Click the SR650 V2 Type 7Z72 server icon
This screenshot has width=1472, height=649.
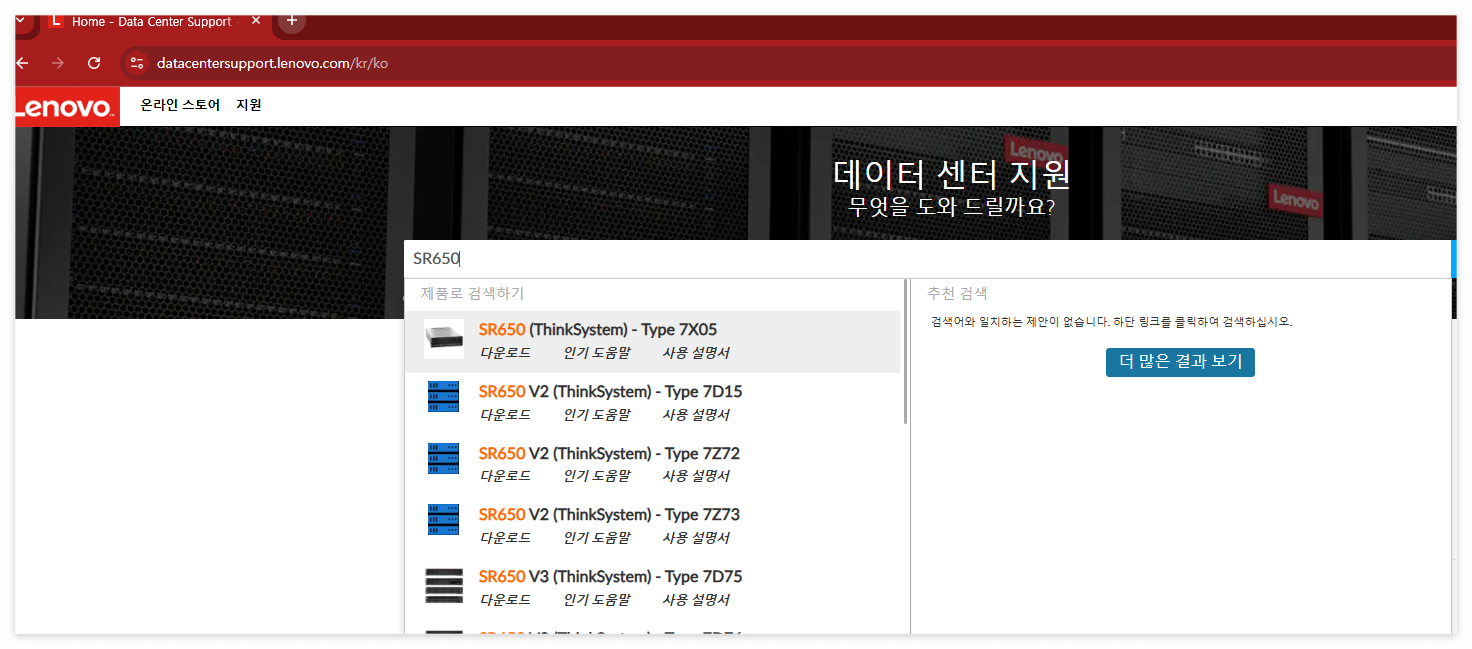tap(443, 459)
